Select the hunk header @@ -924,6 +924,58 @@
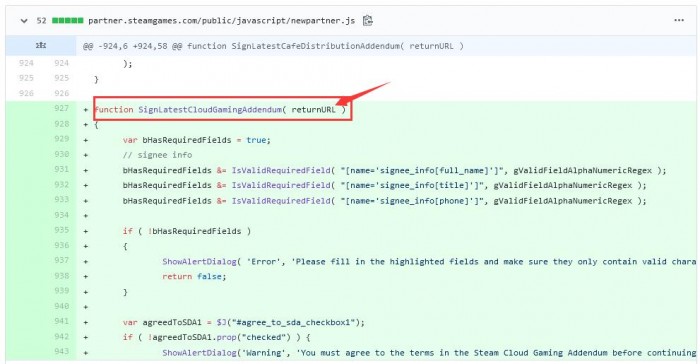700x364 pixels. tap(133, 46)
